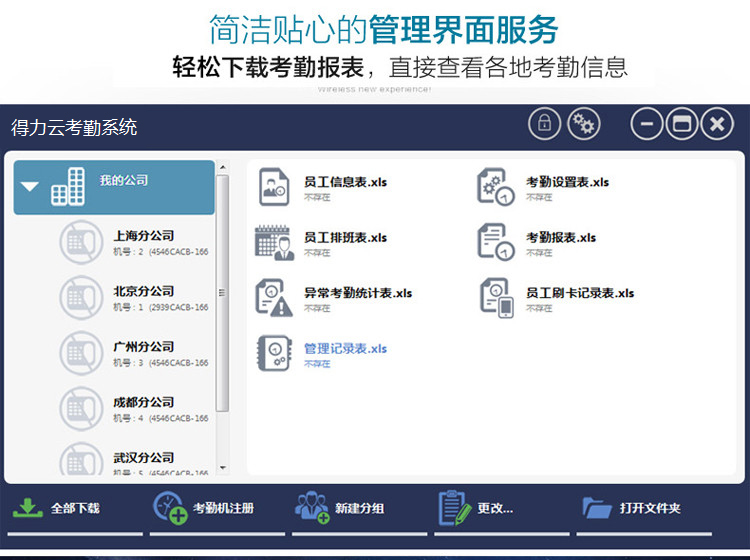Viewport: 750px width, 560px height.
Task: Click 北京分公司 machine number text
Action: (161, 307)
